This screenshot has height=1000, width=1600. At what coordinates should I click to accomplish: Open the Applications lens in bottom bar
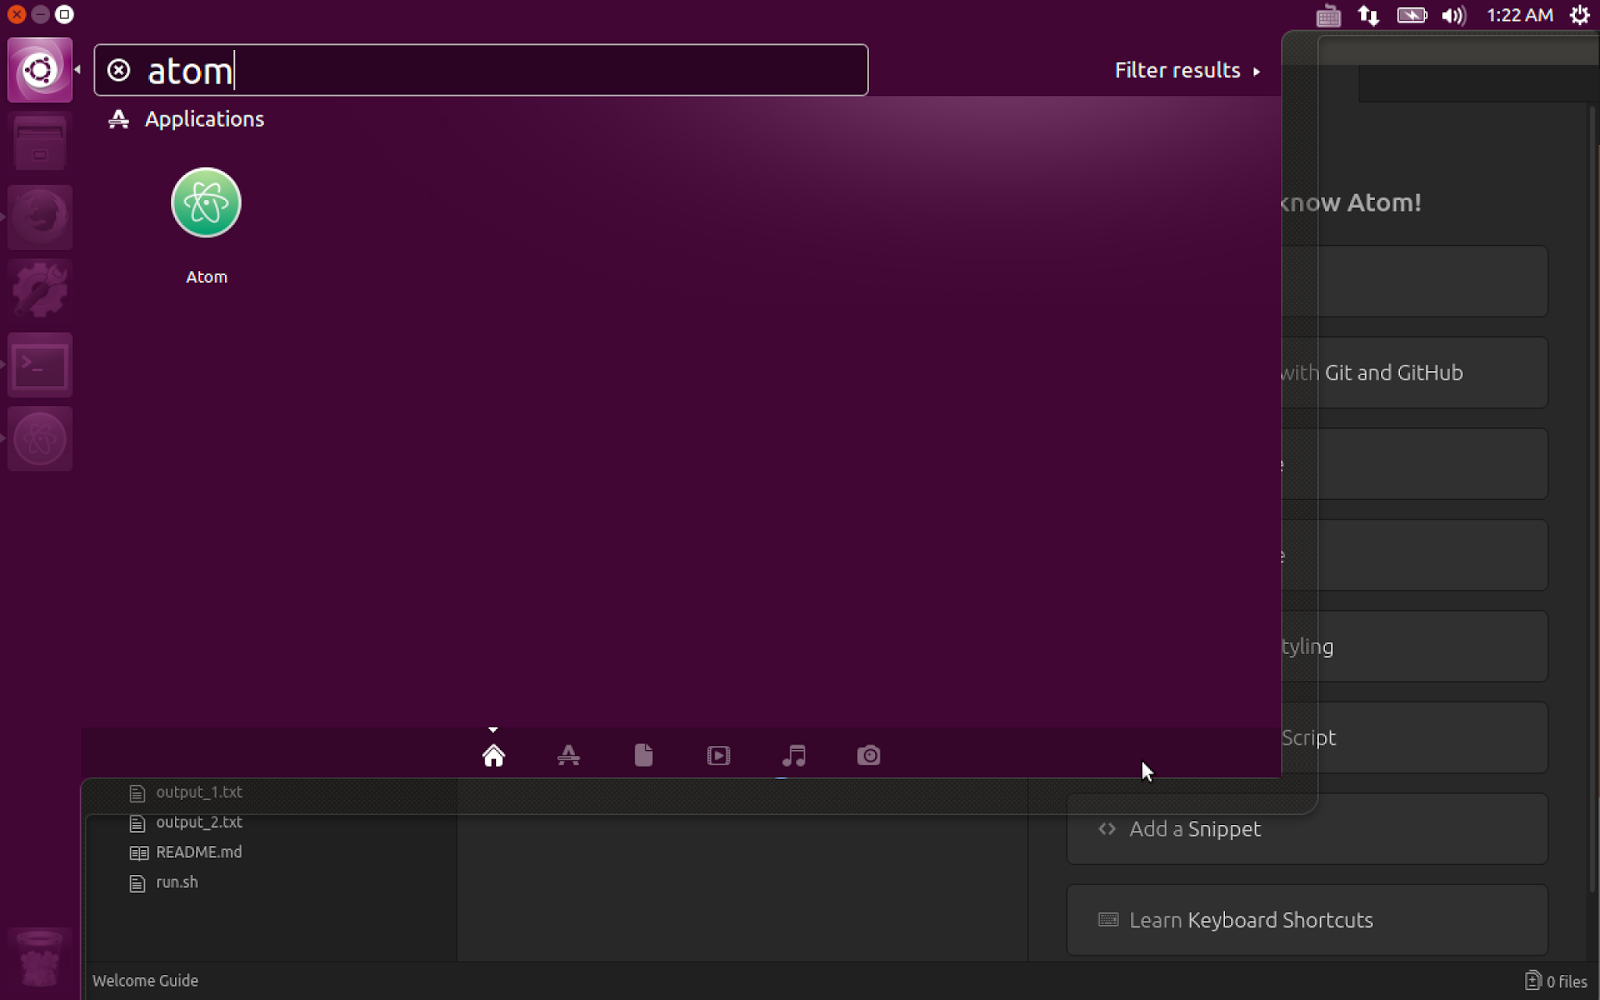(568, 755)
